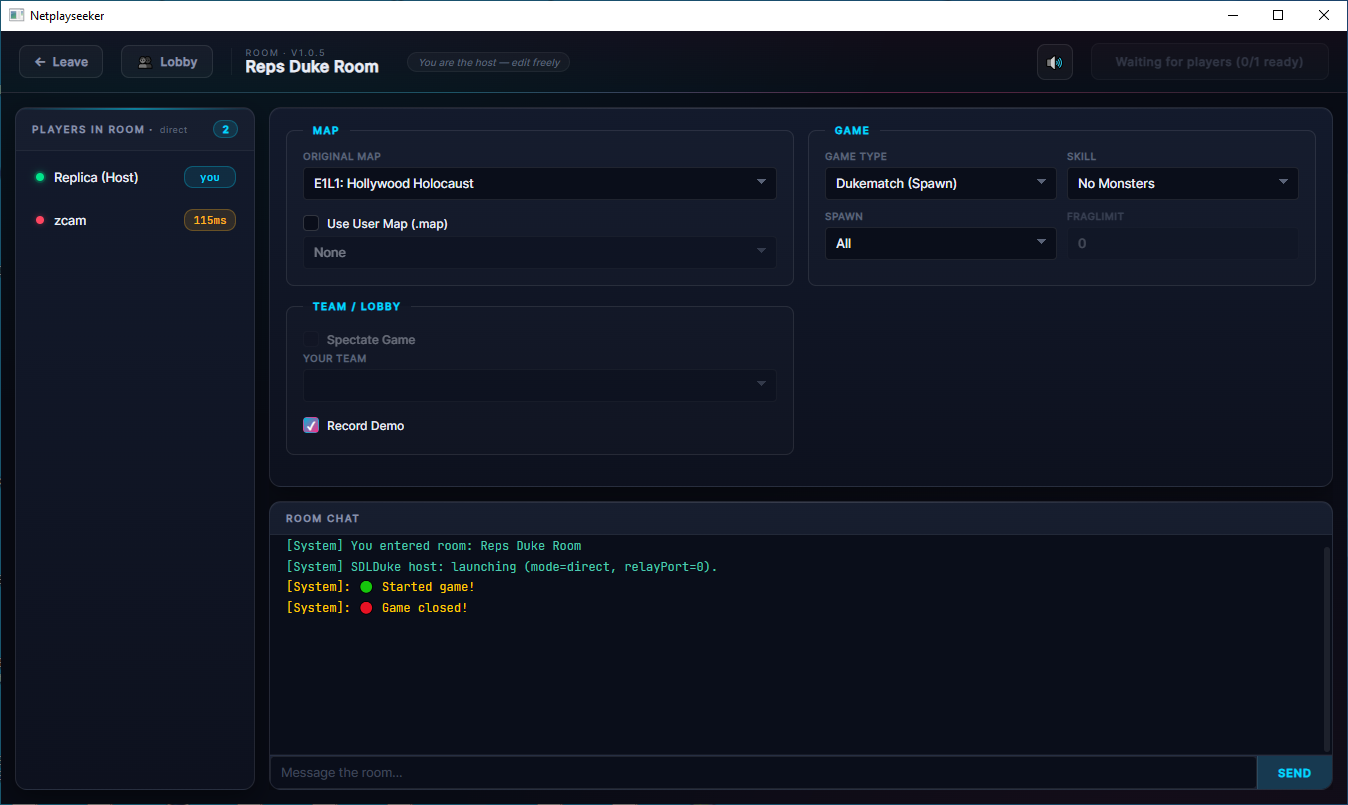The height and width of the screenshot is (805, 1348).
Task: Click the 'Game closed!' chat text
Action: [425, 608]
